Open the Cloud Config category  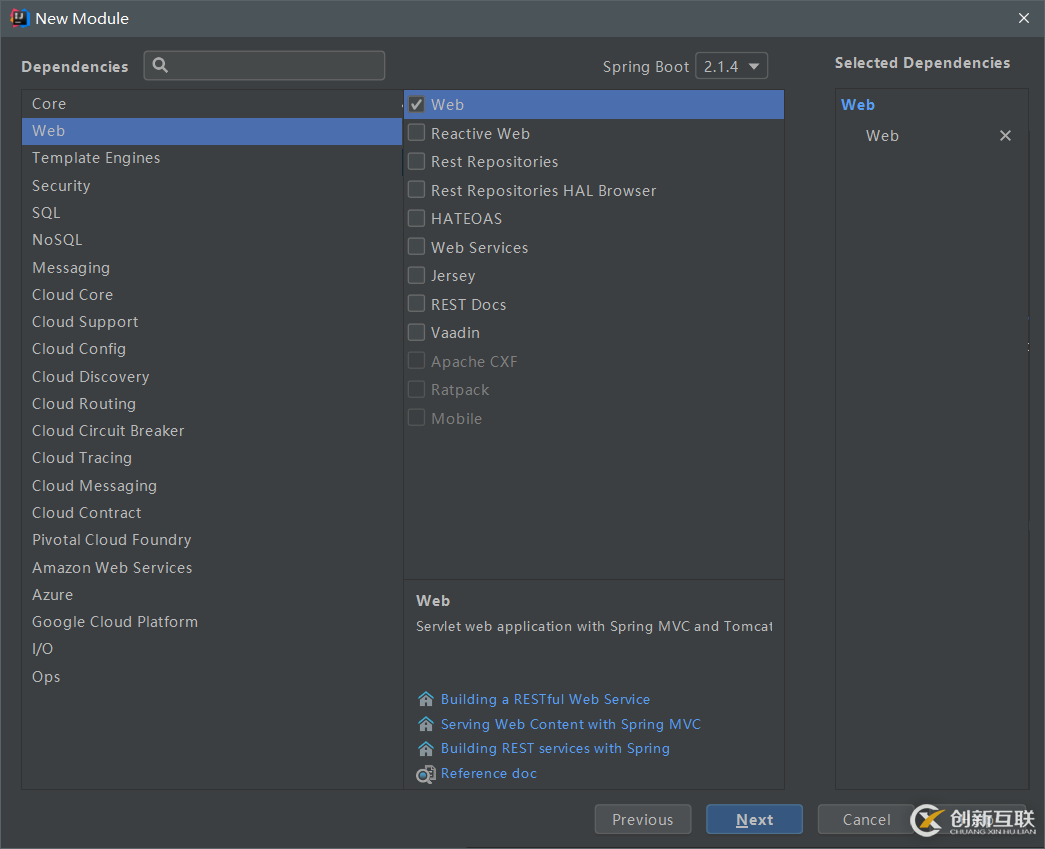tap(212, 349)
